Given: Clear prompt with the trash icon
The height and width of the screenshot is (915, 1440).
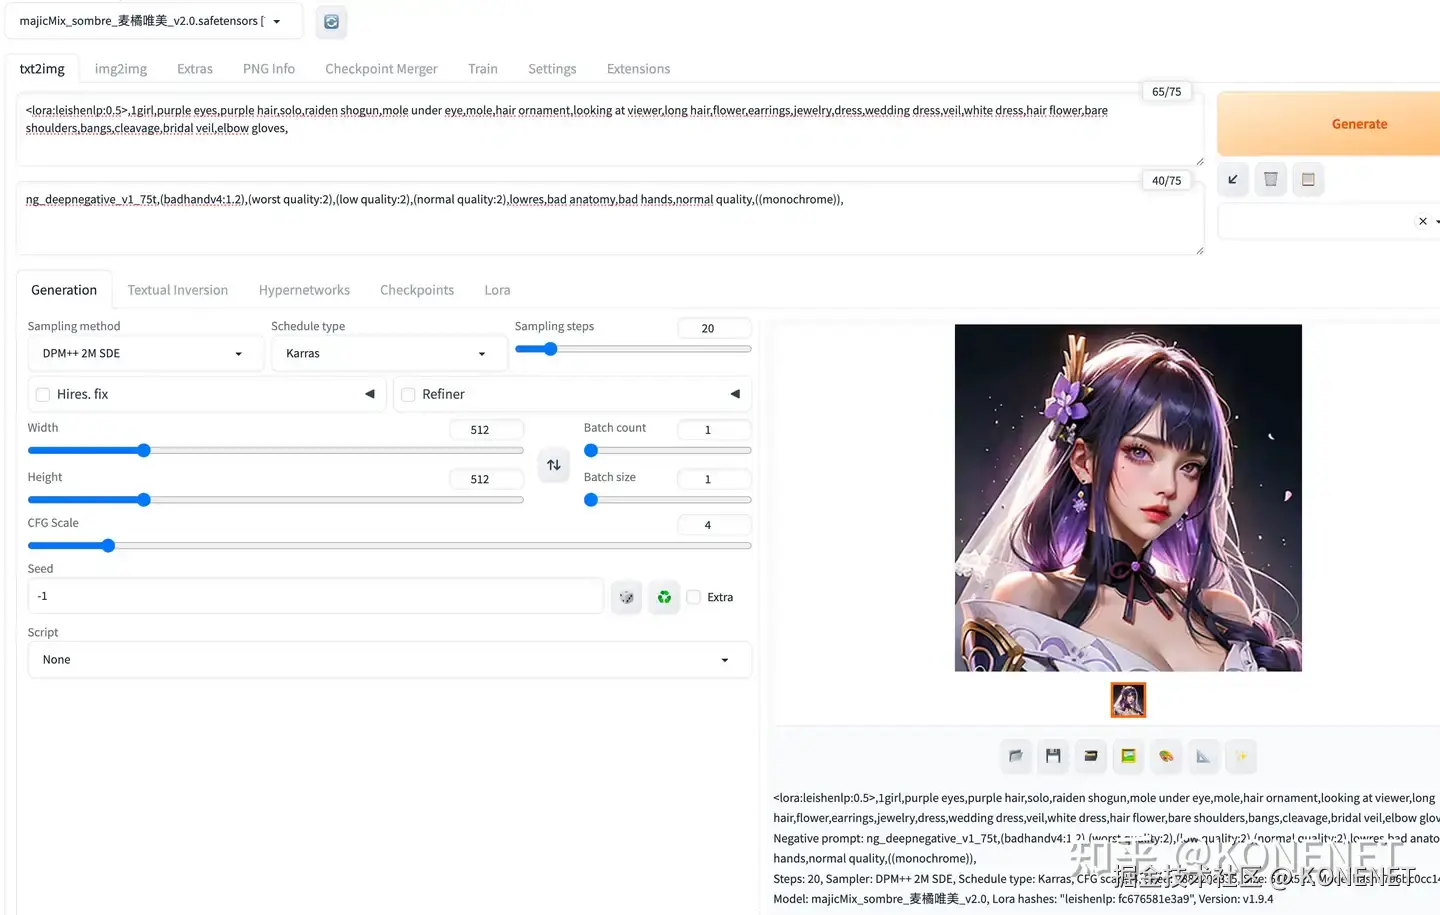Looking at the screenshot, I should pyautogui.click(x=1270, y=179).
